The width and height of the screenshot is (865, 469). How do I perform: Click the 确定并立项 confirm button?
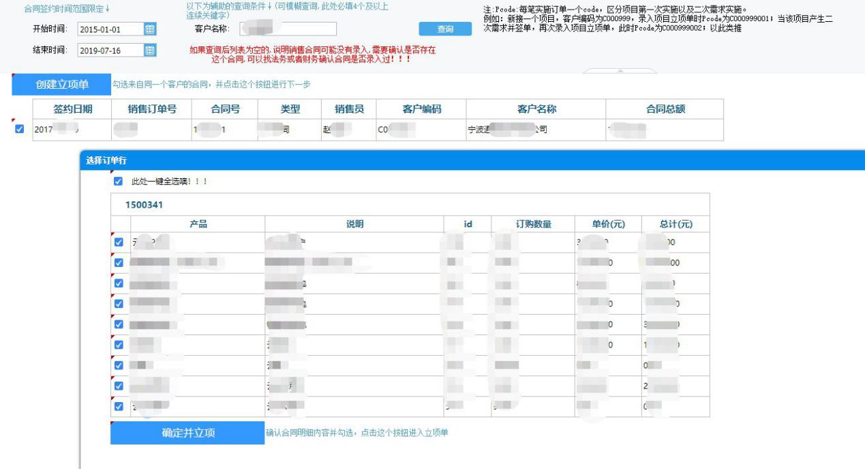188,433
